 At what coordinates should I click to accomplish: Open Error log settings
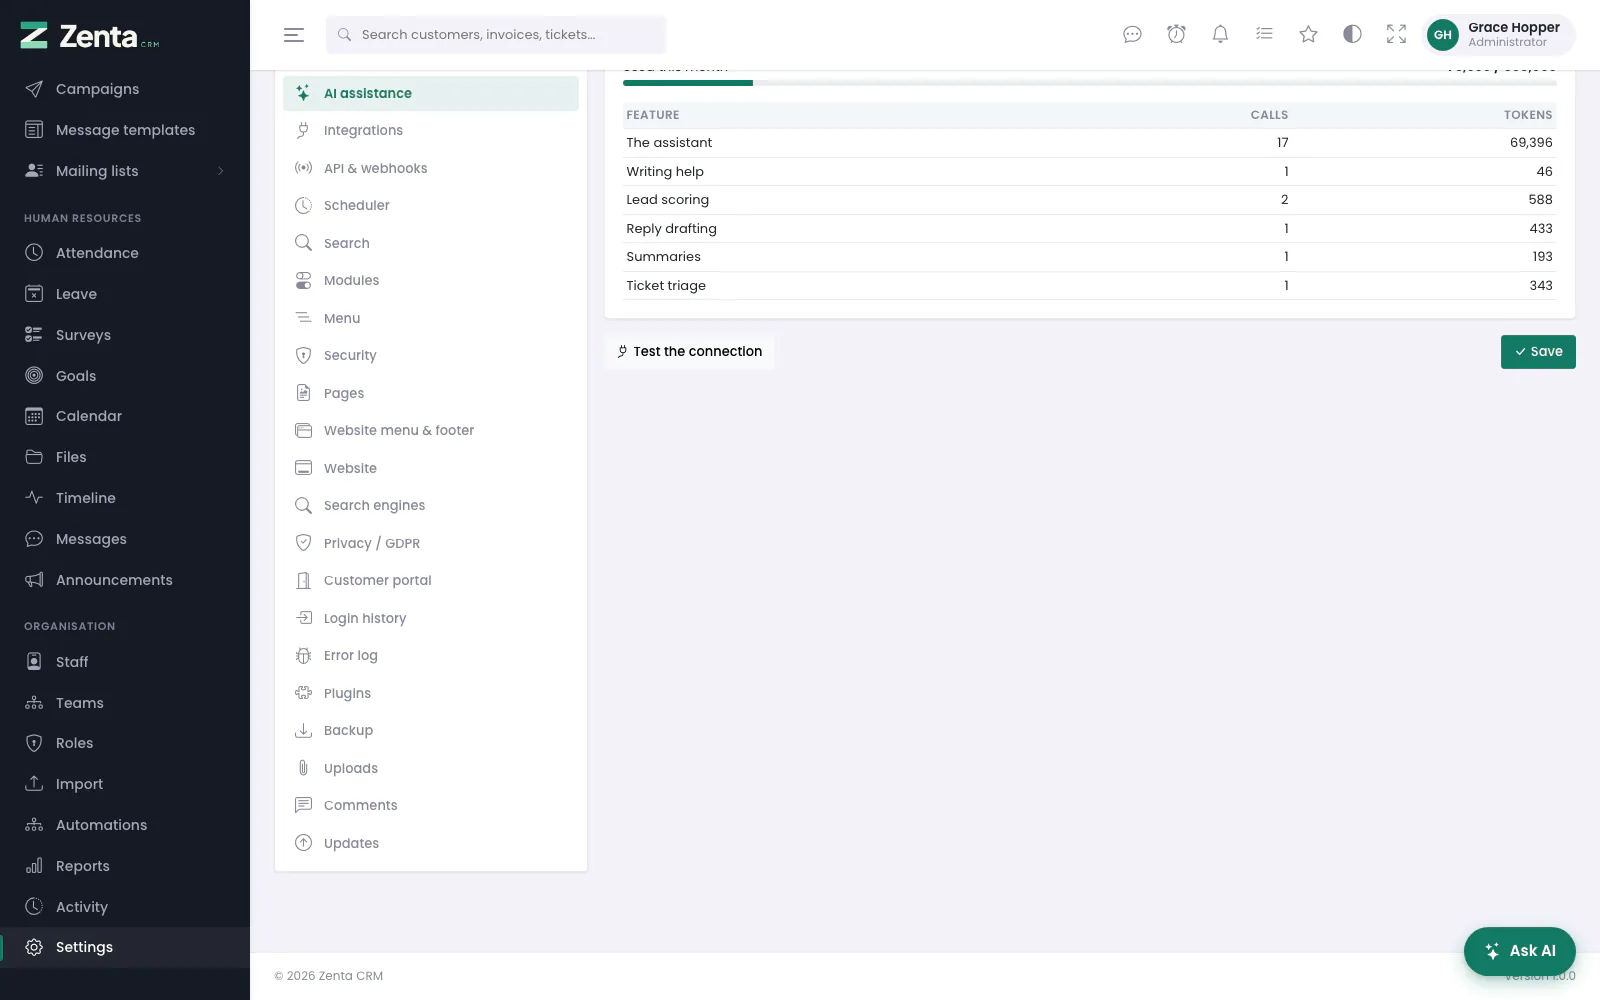click(431, 655)
